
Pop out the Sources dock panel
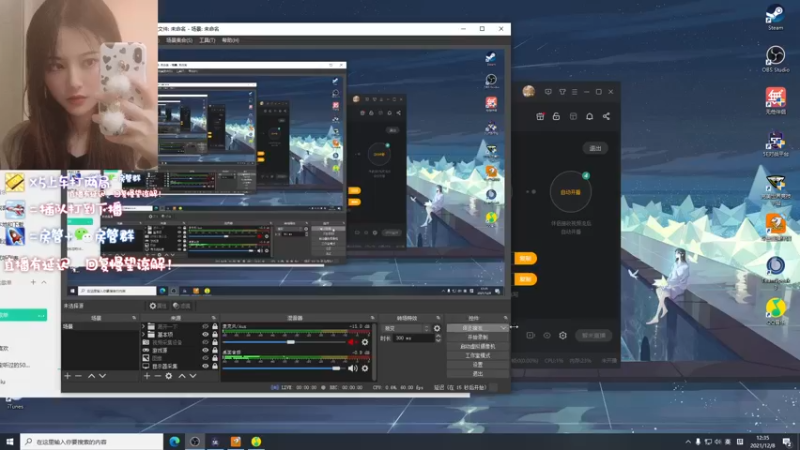pos(214,318)
